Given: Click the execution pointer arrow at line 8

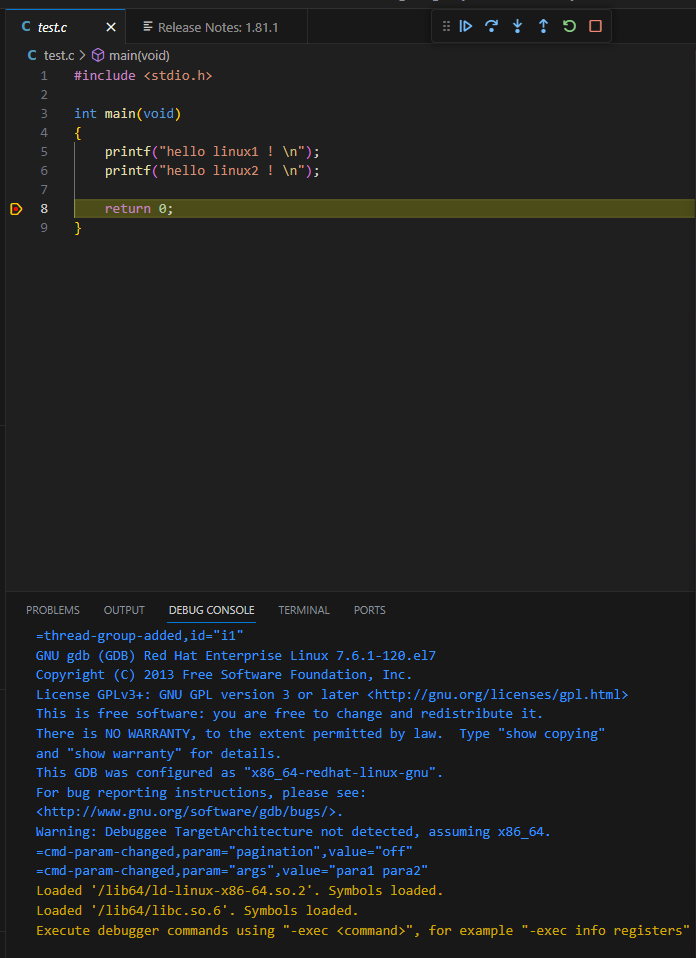Looking at the screenshot, I should (x=16, y=209).
